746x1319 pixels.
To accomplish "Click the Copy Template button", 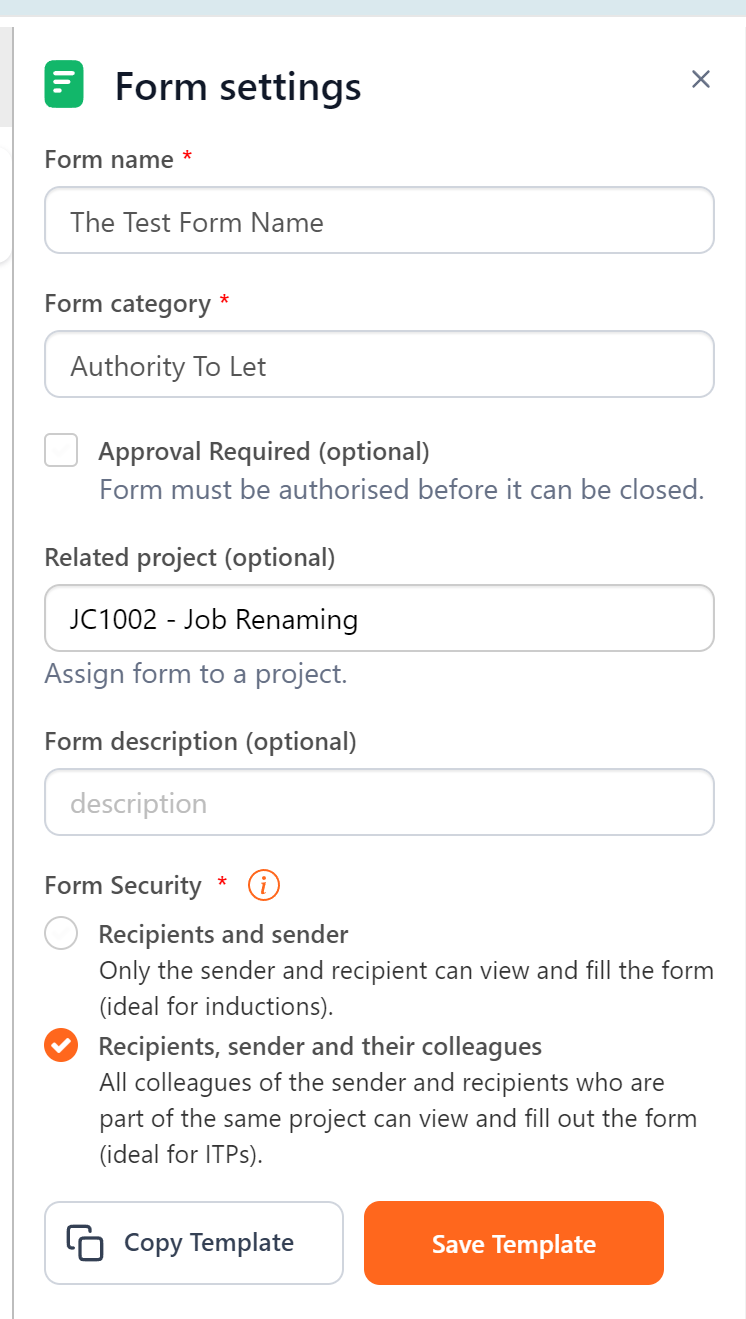I will pyautogui.click(x=193, y=1243).
